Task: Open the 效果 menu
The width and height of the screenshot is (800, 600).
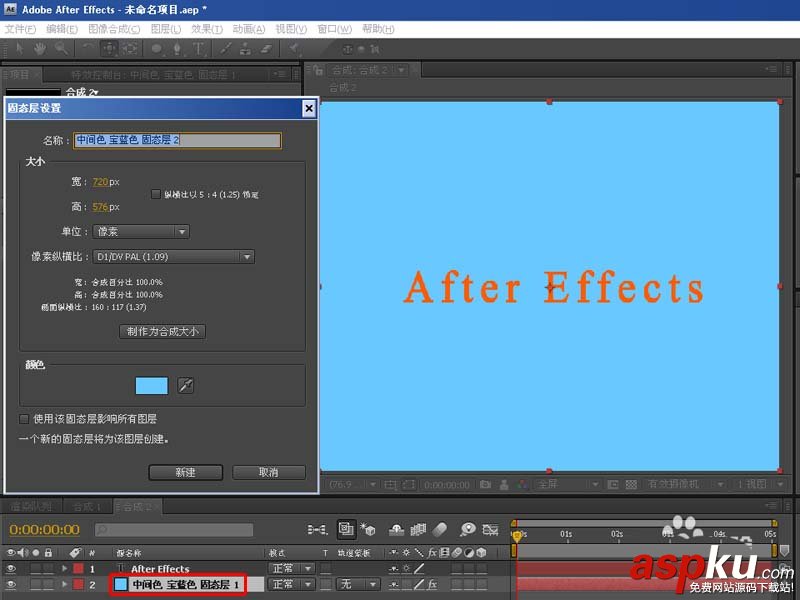Action: [x=207, y=29]
